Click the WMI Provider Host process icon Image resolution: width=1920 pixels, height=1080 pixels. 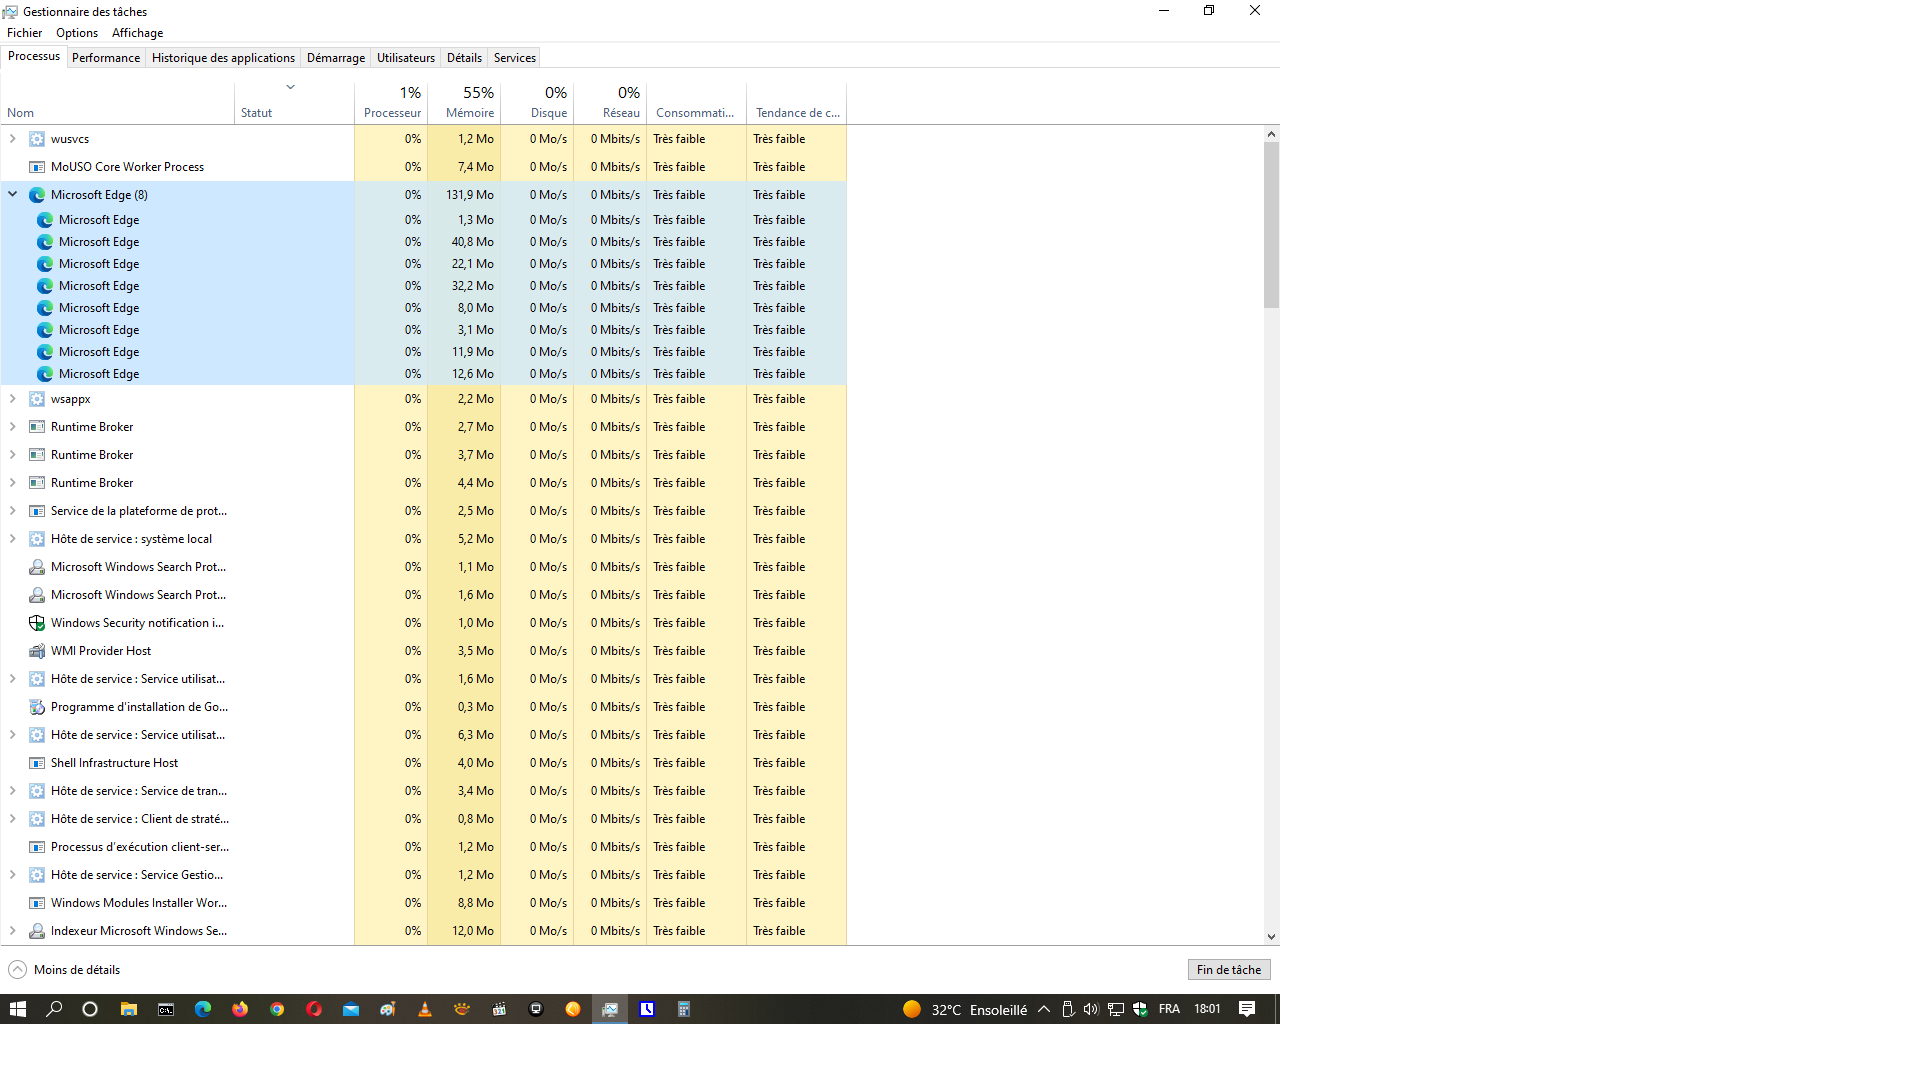[37, 651]
